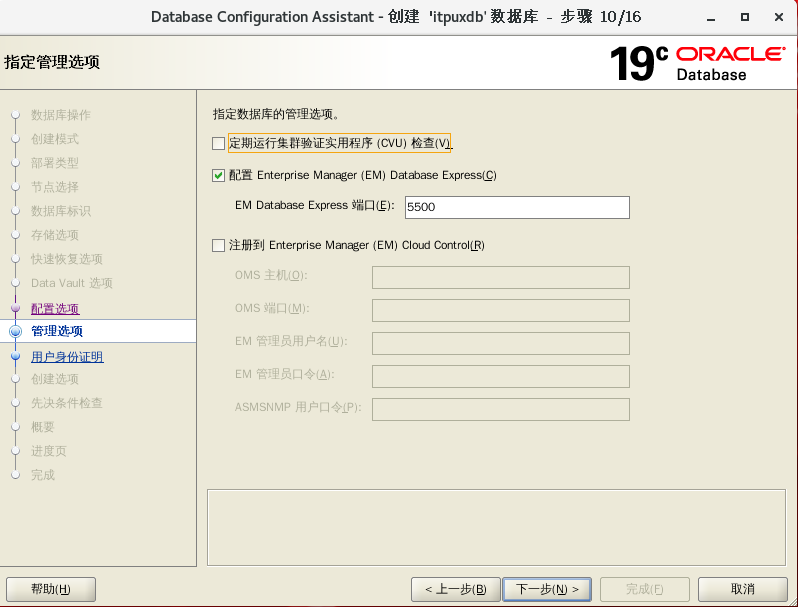
Task: Open the 帮助(H) help button
Action: (x=51, y=589)
